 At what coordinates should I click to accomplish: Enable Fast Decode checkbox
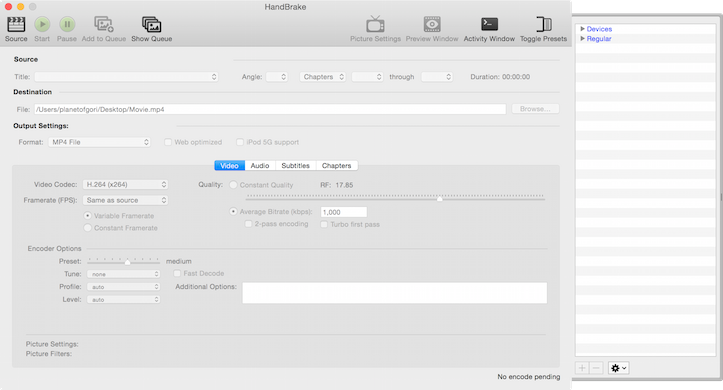pyautogui.click(x=177, y=273)
